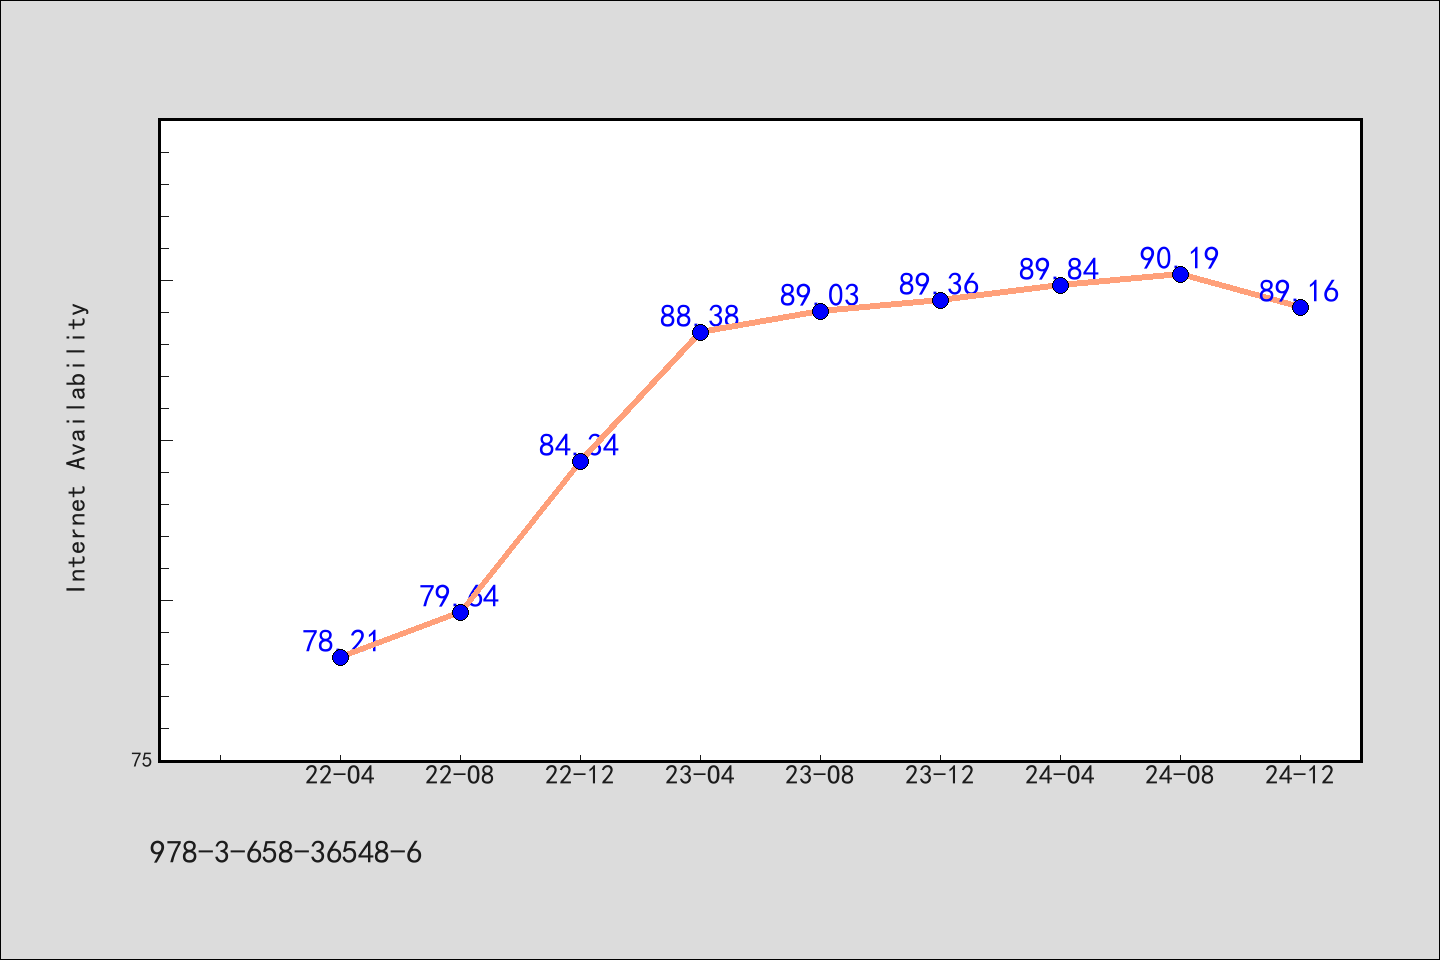Screen dimensions: 1440x960
Task: Click the Internet Availability axis title
Action: point(77,447)
